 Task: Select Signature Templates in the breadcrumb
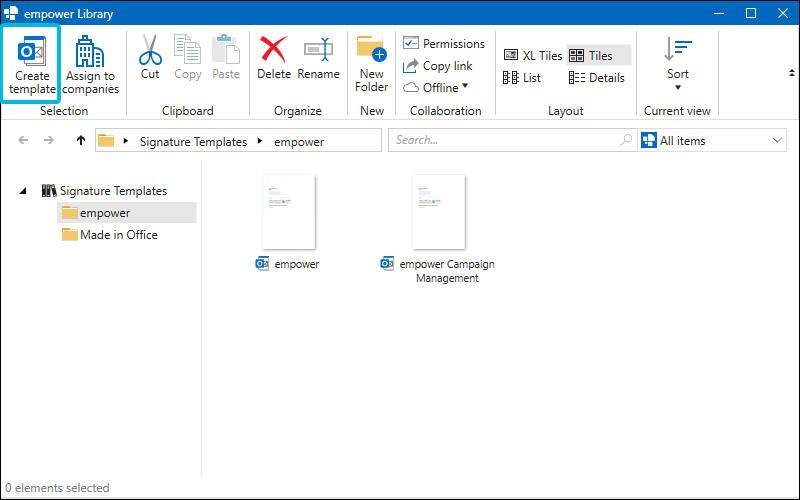tap(193, 141)
